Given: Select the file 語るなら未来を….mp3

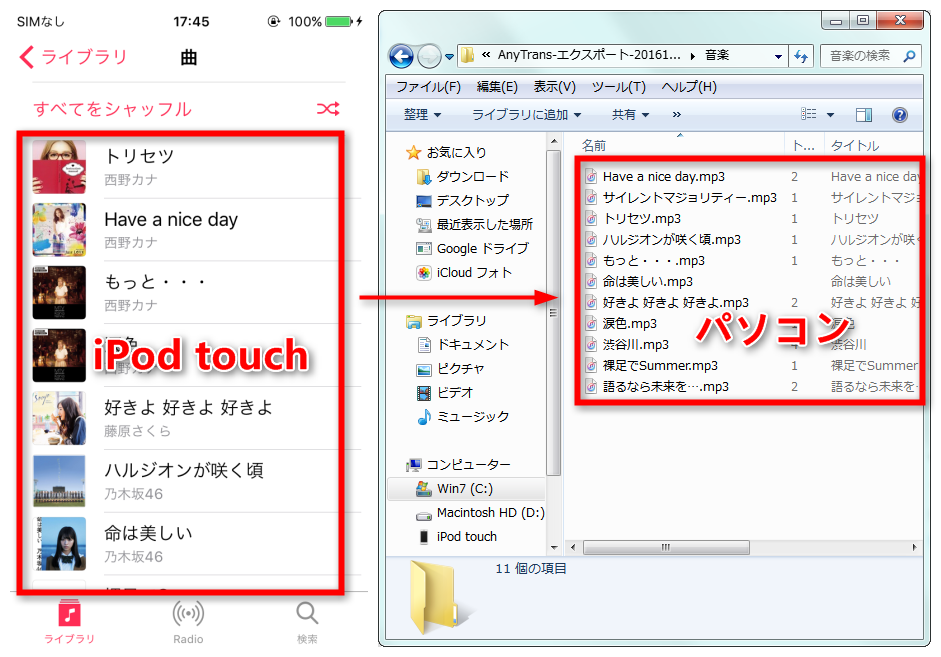Looking at the screenshot, I should click(x=657, y=386).
